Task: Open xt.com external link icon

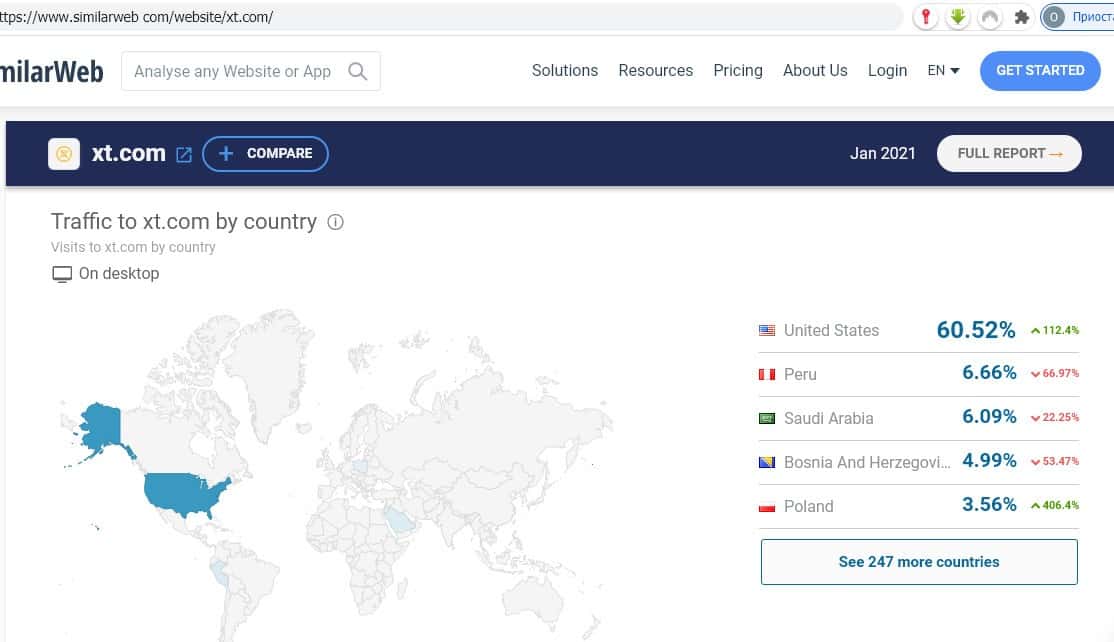Action: click(184, 154)
